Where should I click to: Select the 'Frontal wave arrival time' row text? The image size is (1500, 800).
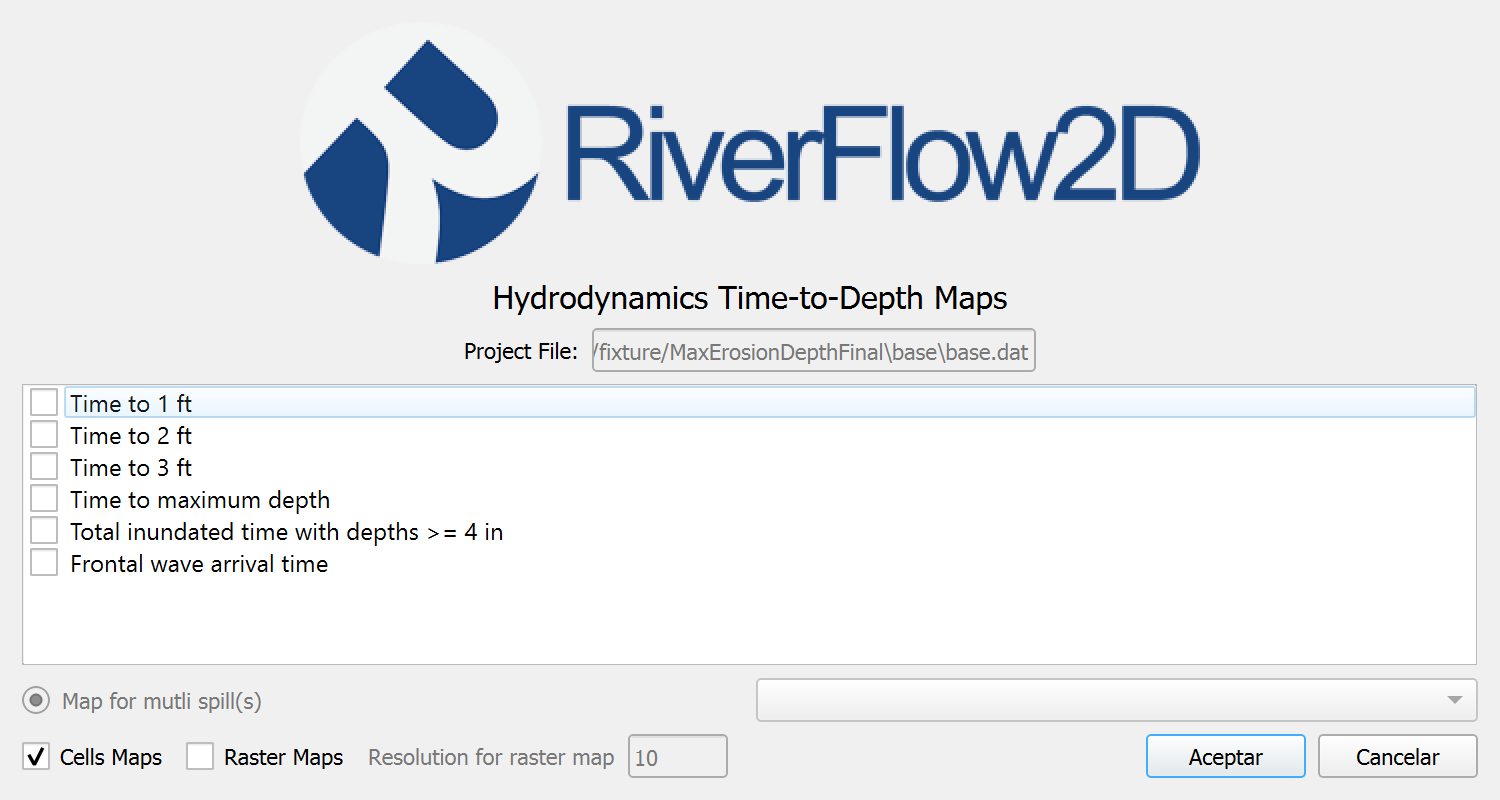tap(199, 564)
